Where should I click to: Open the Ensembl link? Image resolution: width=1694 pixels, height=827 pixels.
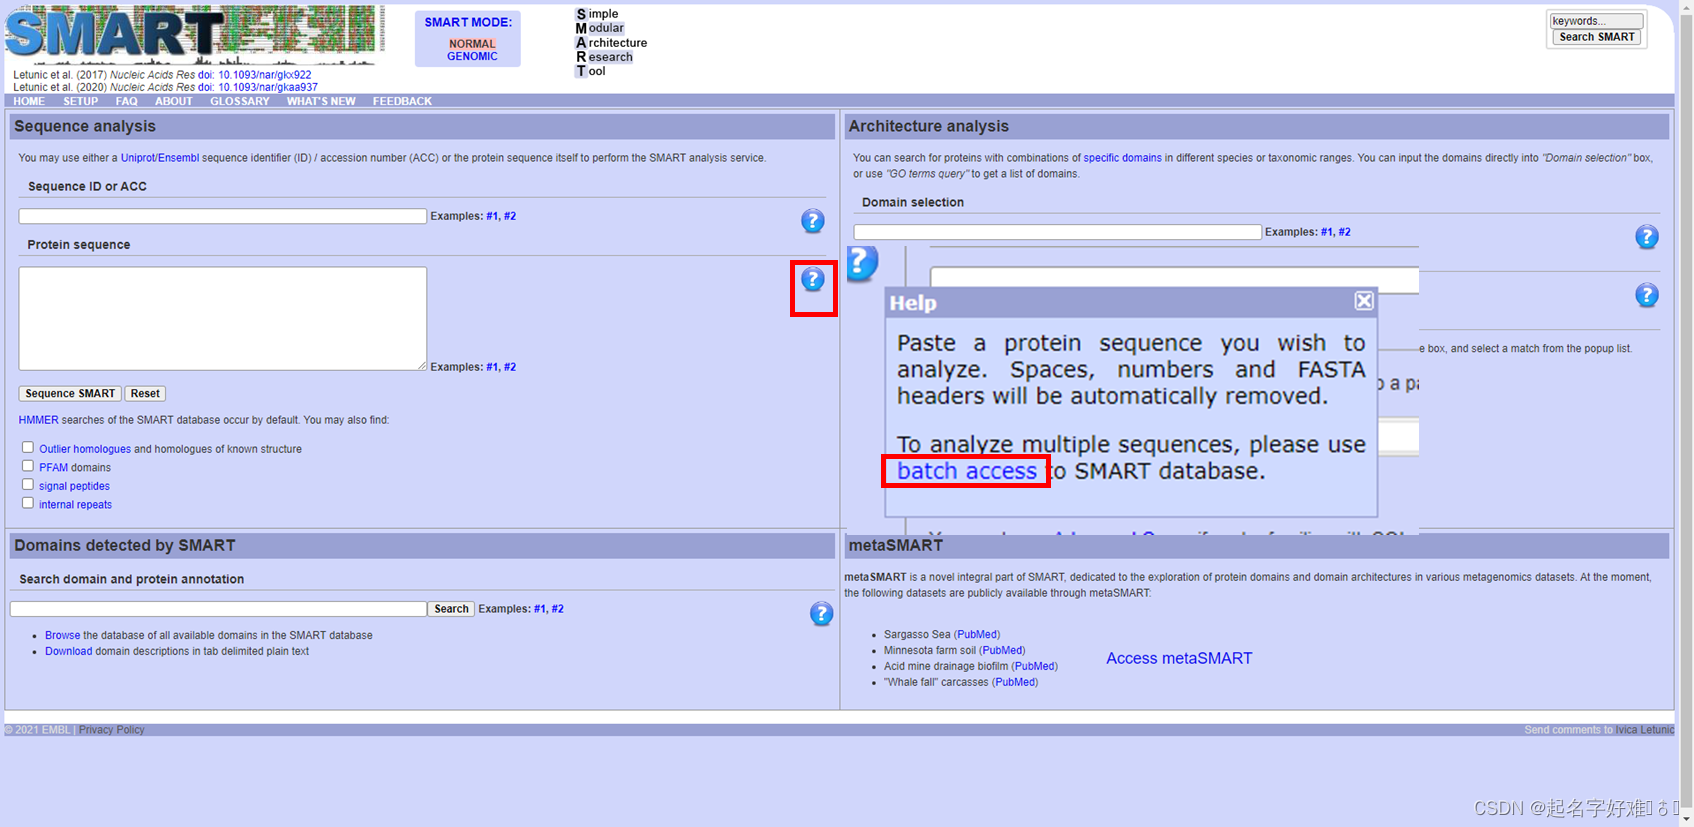click(179, 158)
